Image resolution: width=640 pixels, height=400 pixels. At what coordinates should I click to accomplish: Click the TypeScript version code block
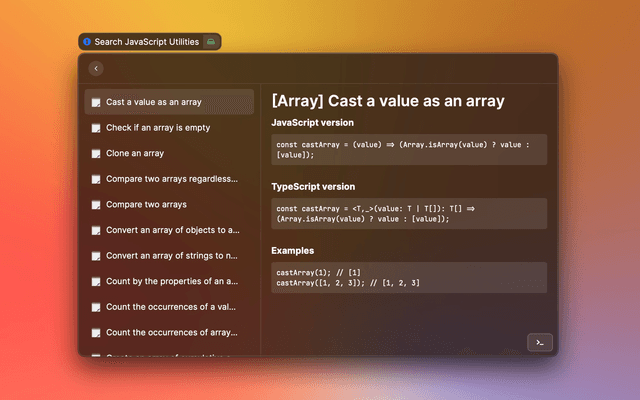(409, 213)
